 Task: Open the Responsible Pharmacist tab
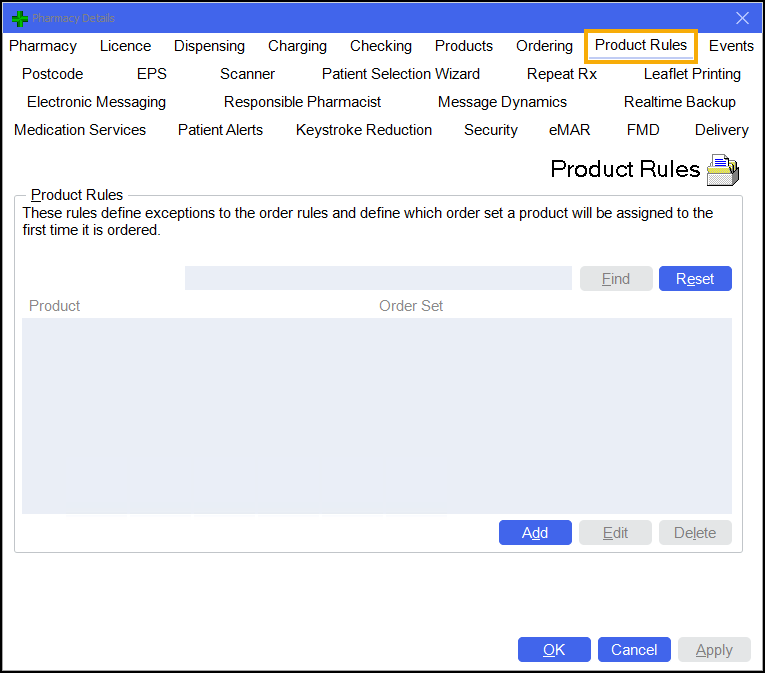tap(302, 102)
